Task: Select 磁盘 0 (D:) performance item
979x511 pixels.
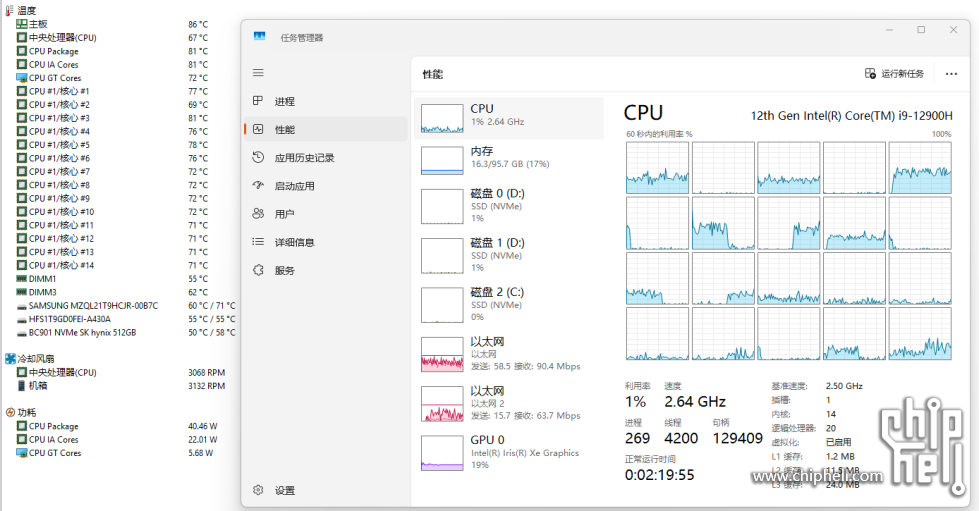Action: pos(508,205)
